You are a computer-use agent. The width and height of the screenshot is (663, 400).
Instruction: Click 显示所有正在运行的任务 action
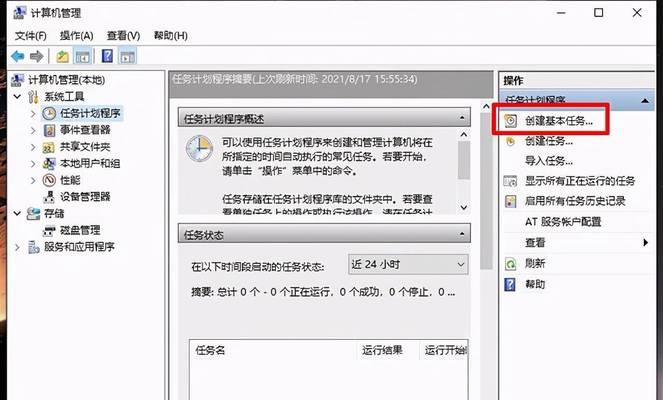point(580,181)
